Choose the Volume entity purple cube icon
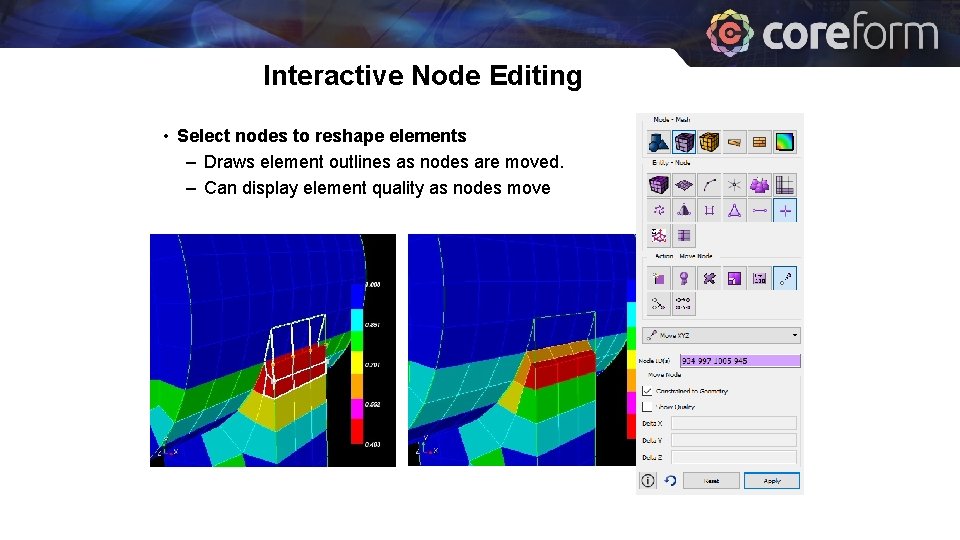 (658, 184)
